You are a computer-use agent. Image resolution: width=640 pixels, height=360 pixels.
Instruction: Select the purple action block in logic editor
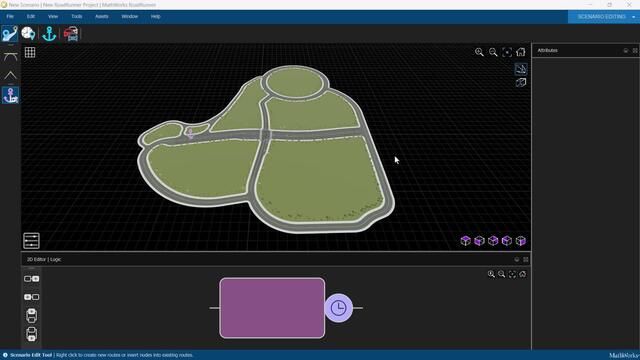[x=272, y=308]
